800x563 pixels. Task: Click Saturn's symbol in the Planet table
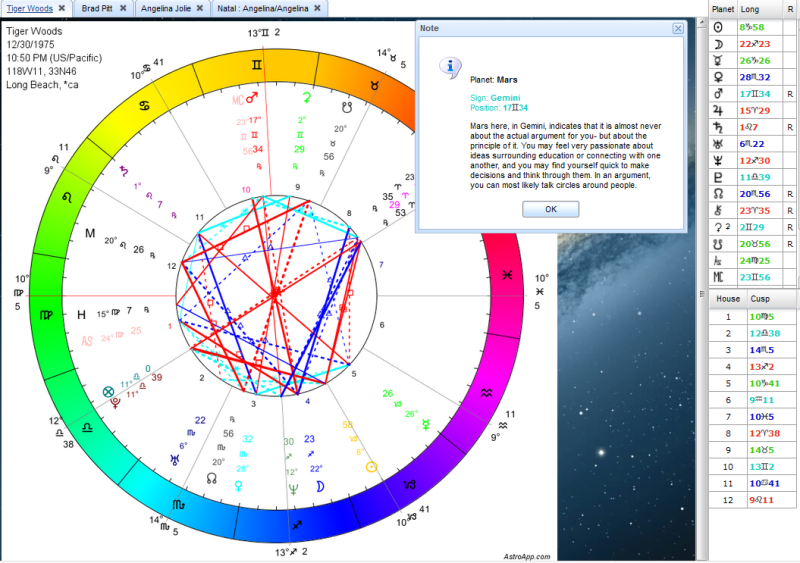pos(718,127)
